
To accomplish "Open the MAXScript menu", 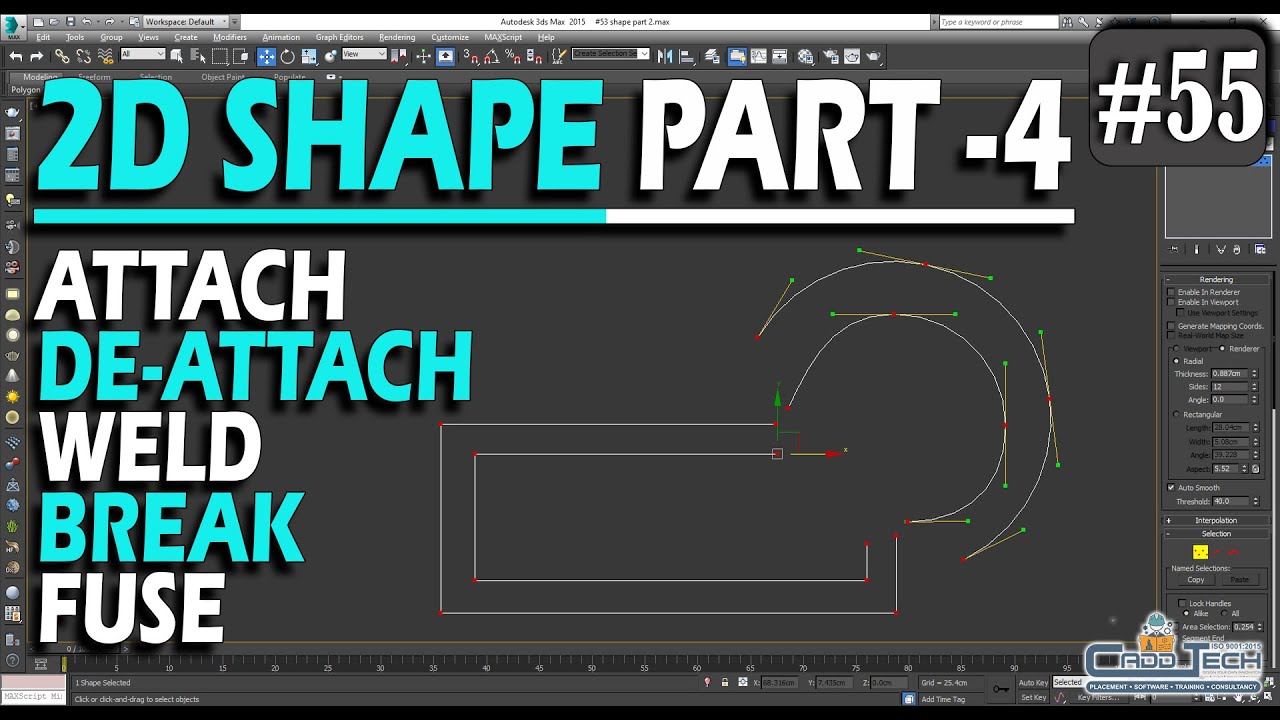I will [503, 37].
